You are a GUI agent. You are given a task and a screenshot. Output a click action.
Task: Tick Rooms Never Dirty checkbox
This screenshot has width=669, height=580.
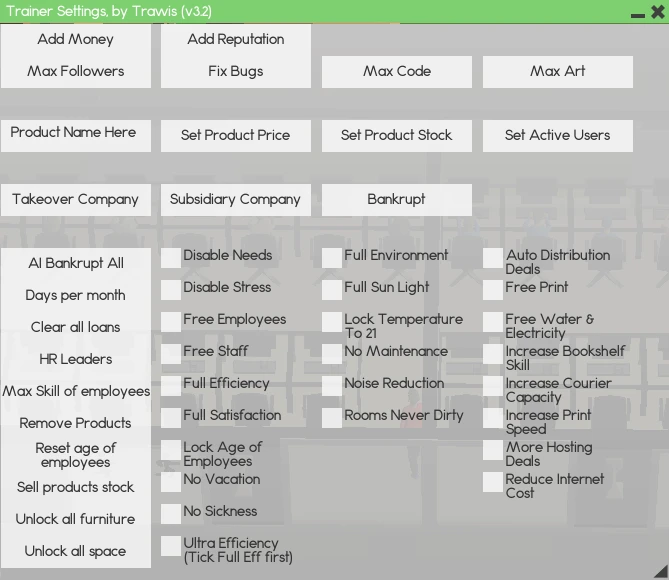332,418
